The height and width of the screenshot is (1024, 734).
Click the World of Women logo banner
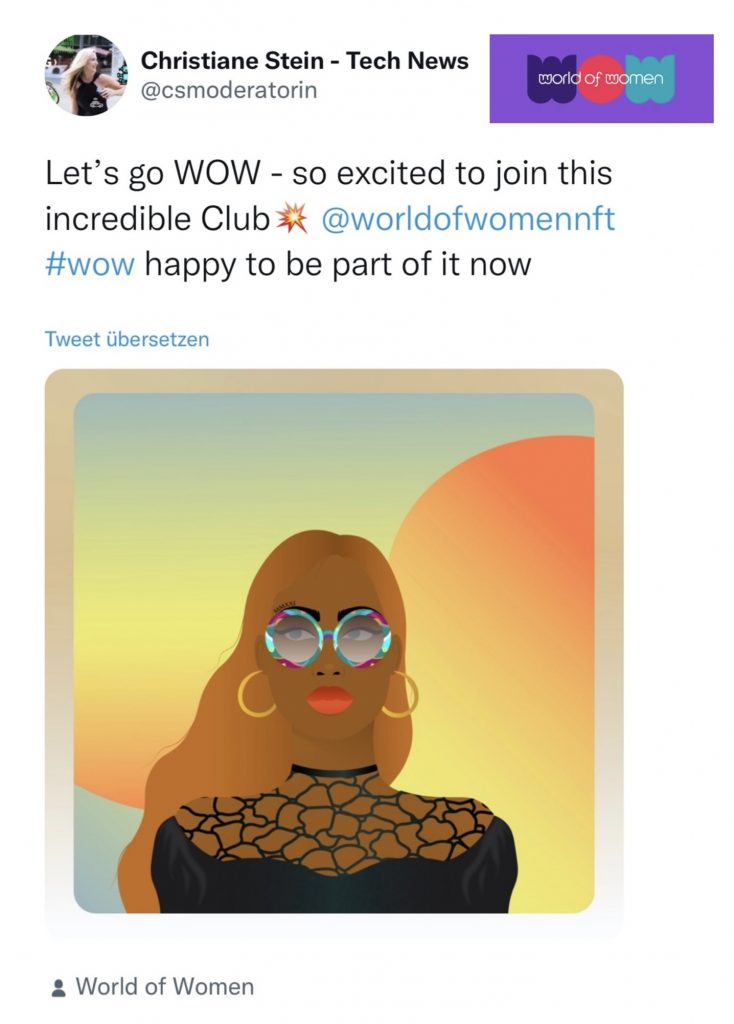(x=601, y=78)
